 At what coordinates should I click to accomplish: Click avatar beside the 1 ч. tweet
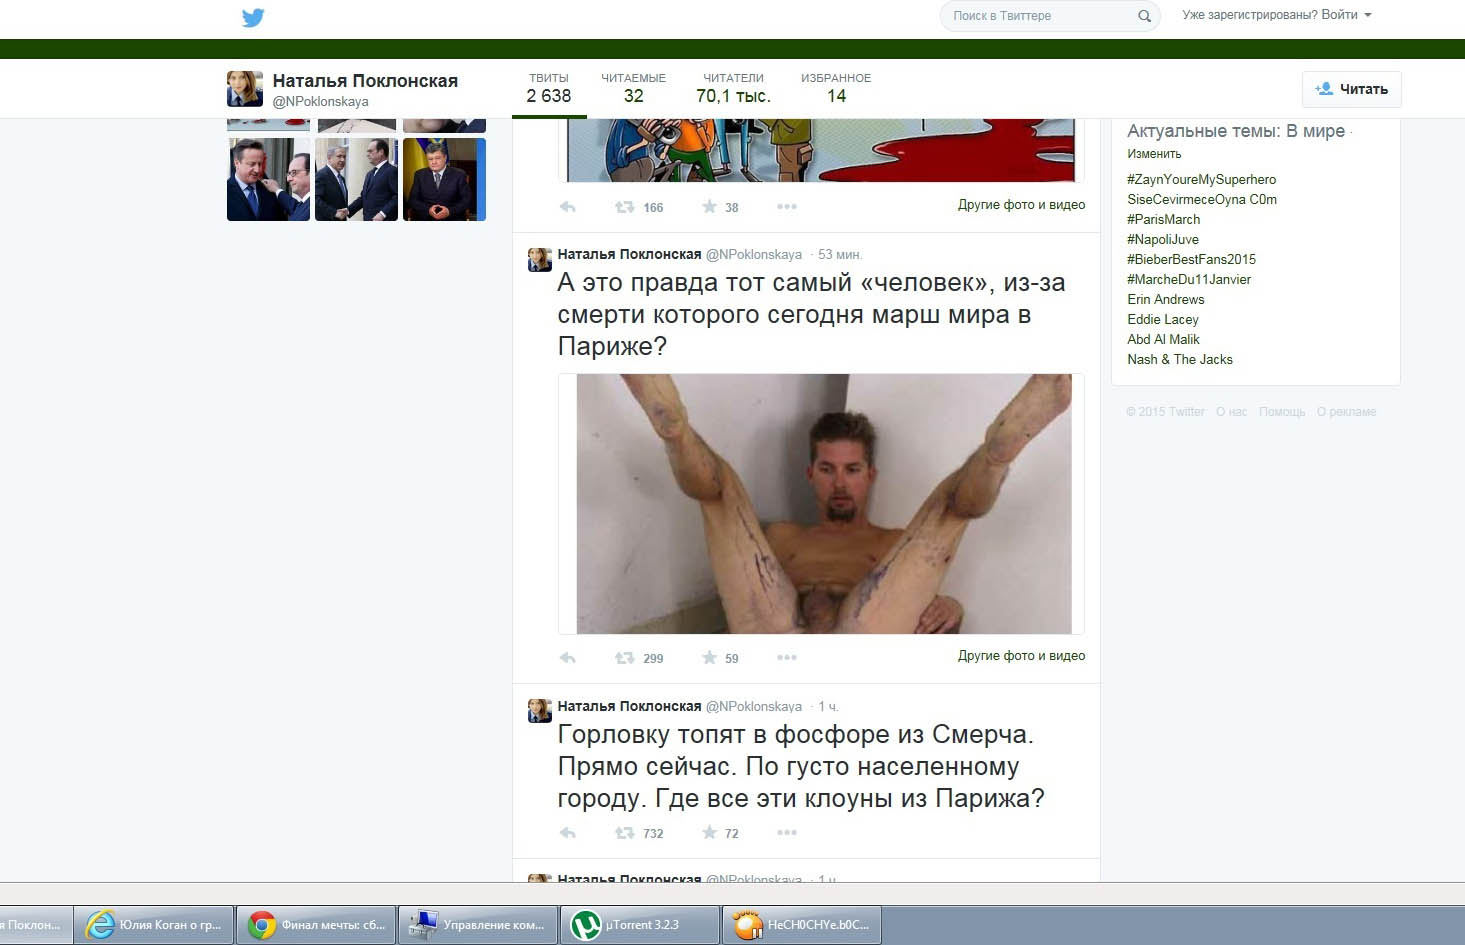pyautogui.click(x=540, y=711)
